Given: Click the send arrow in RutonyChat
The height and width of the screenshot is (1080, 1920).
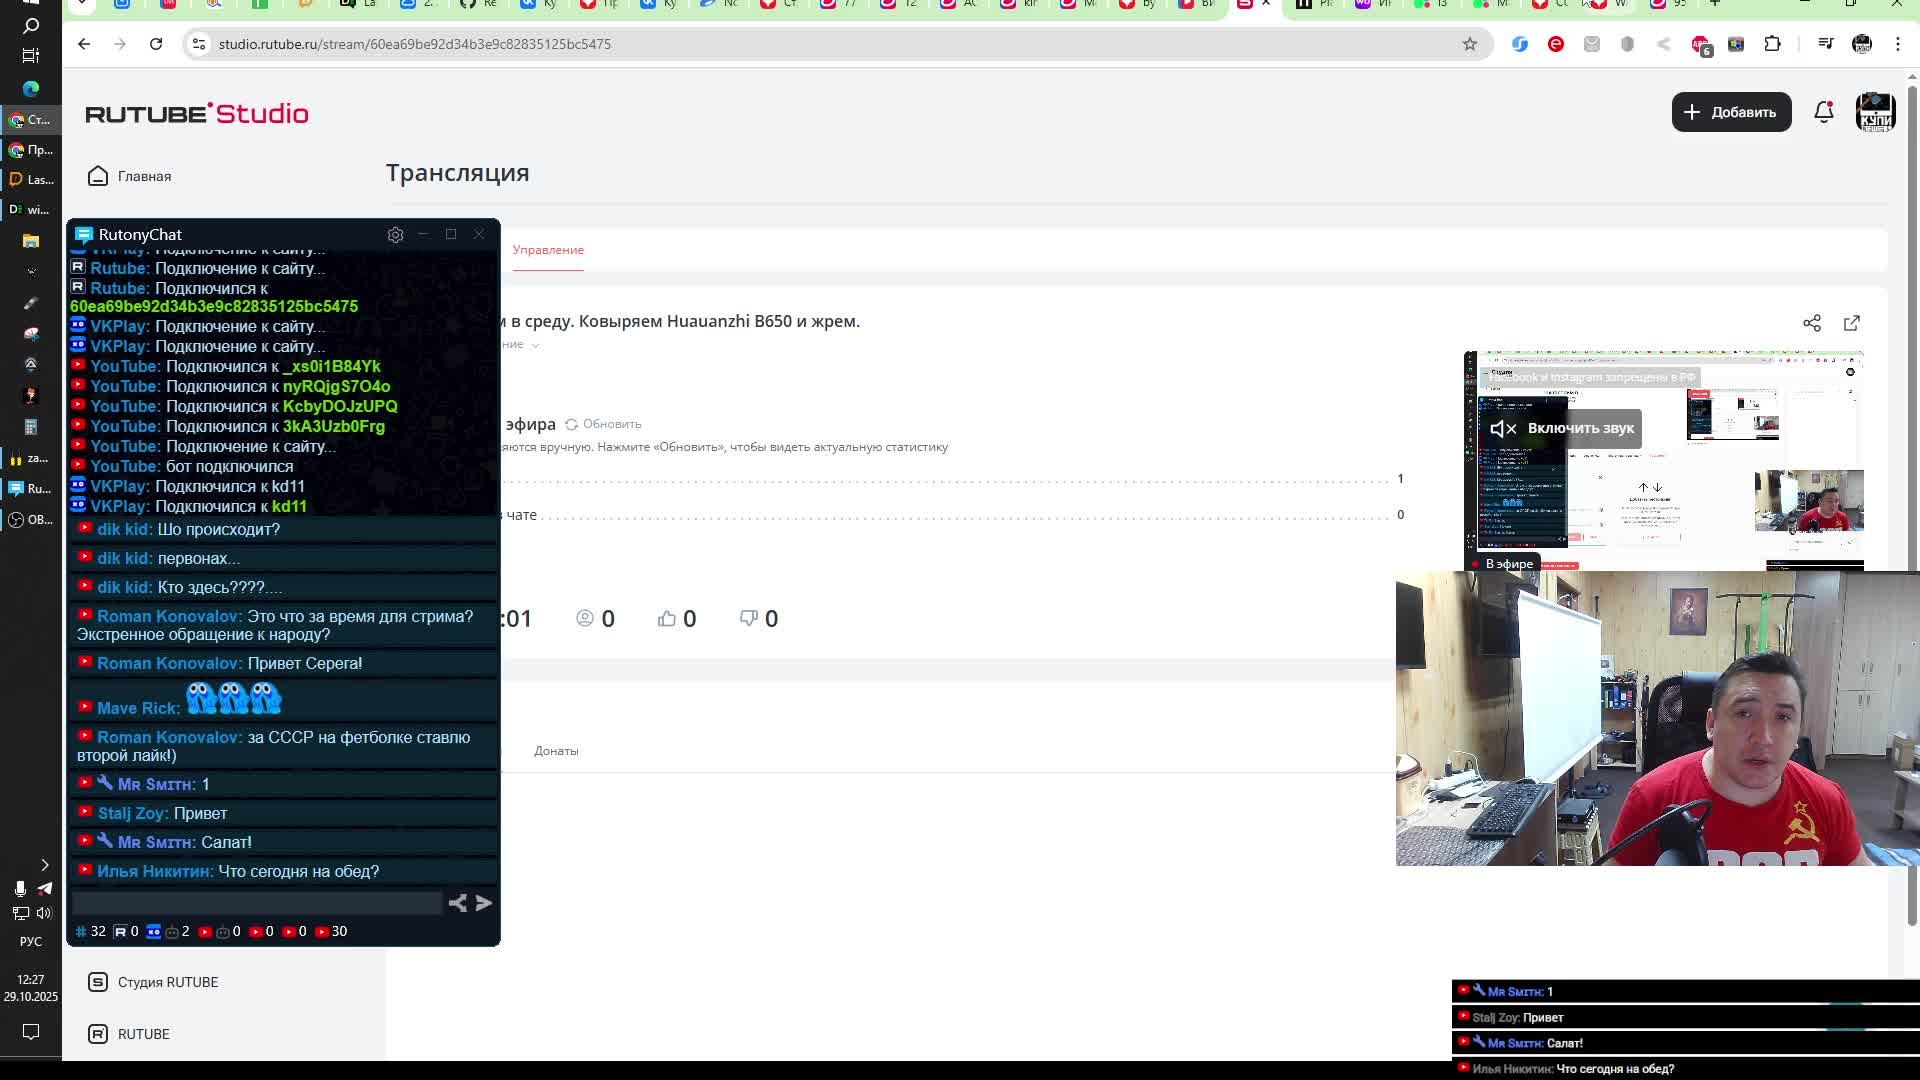Looking at the screenshot, I should pos(484,903).
